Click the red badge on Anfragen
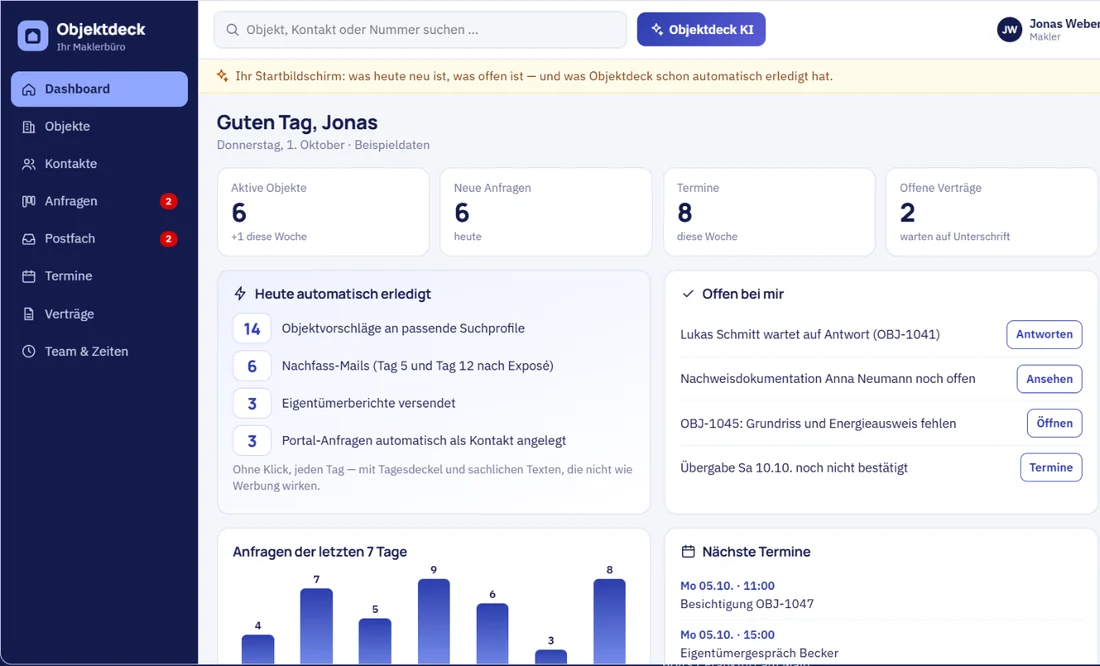1100x666 pixels. click(168, 201)
